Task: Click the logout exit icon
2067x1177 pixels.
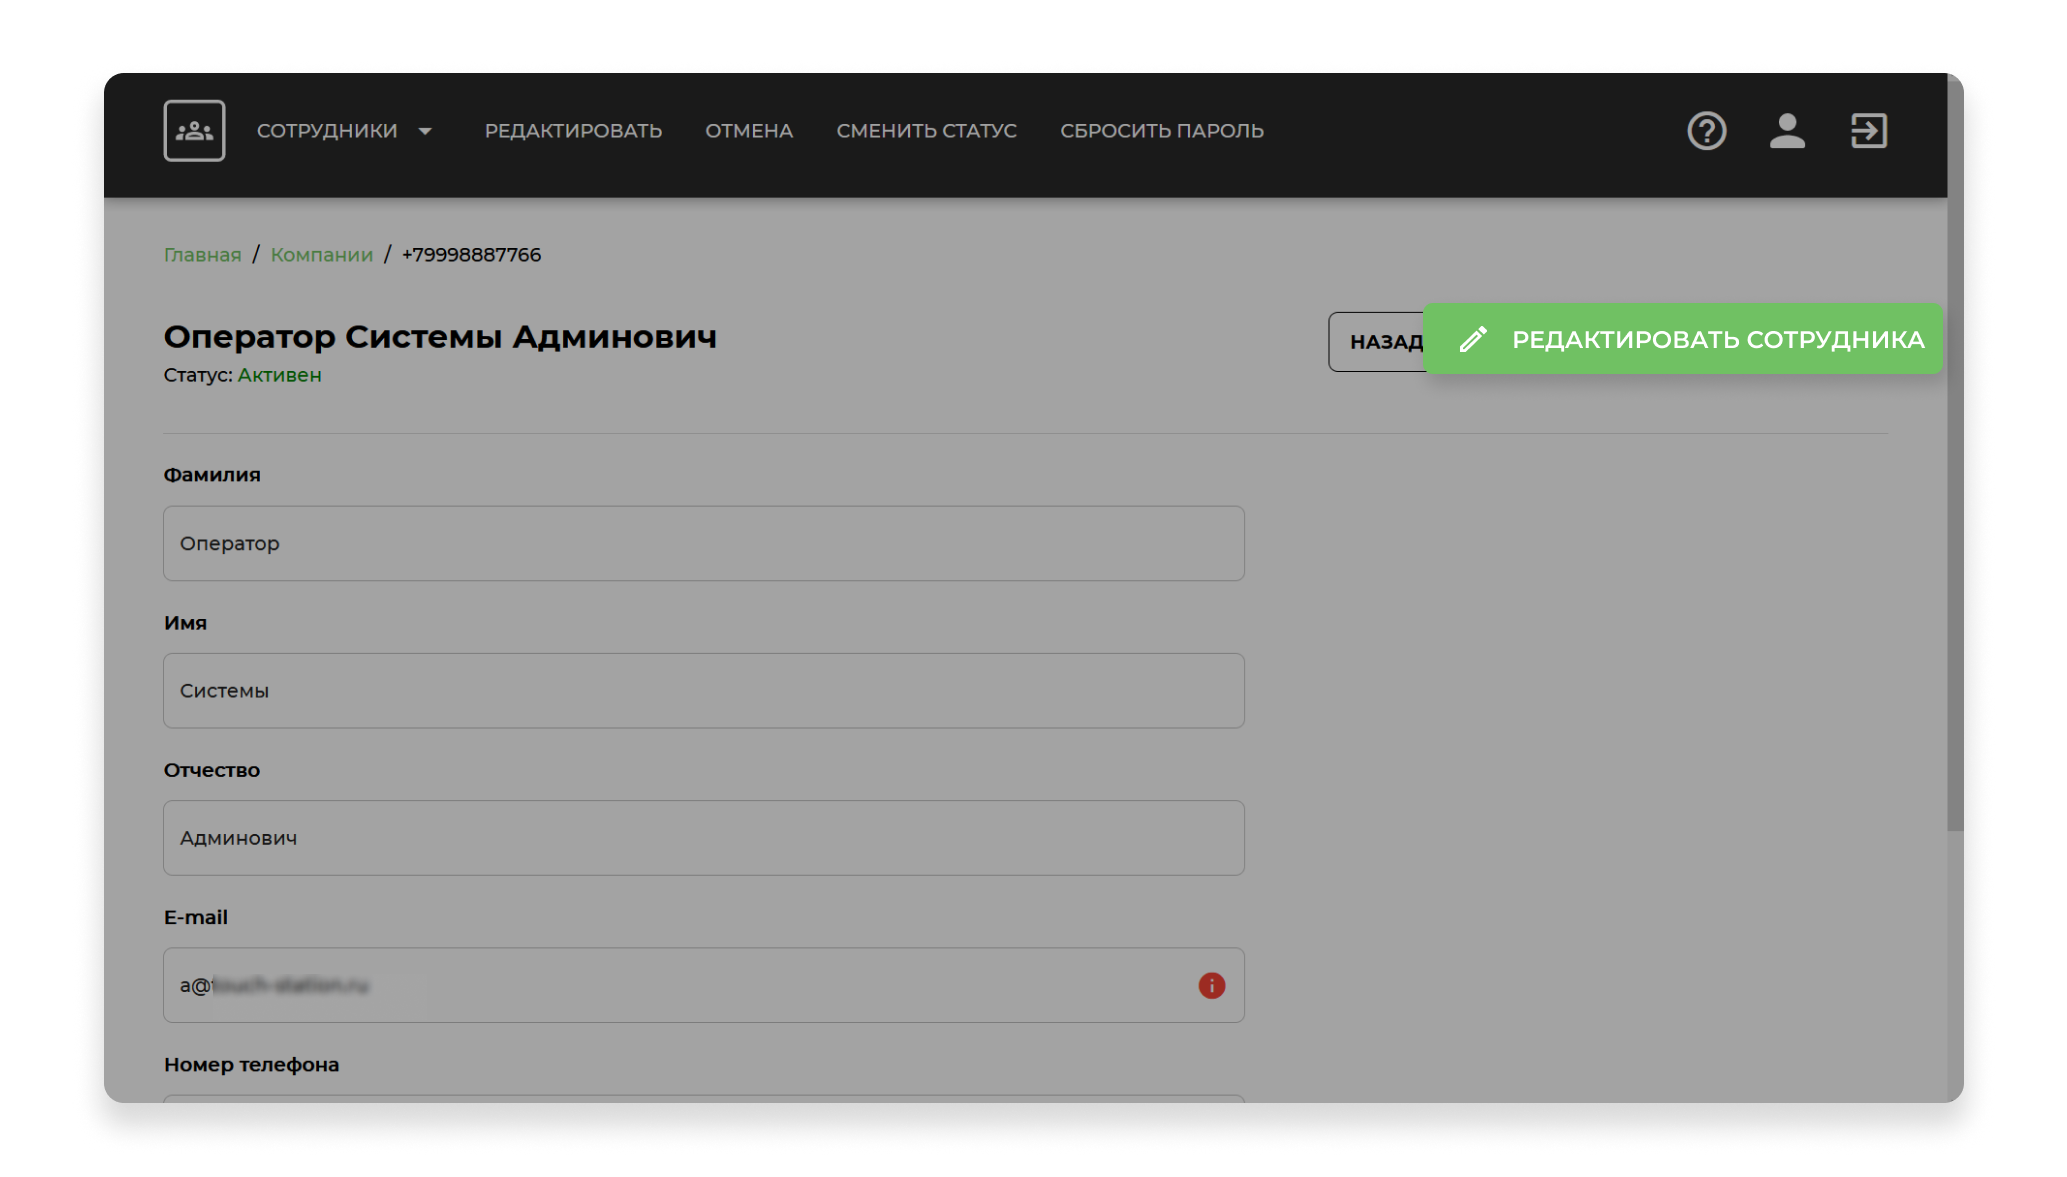Action: click(1868, 131)
